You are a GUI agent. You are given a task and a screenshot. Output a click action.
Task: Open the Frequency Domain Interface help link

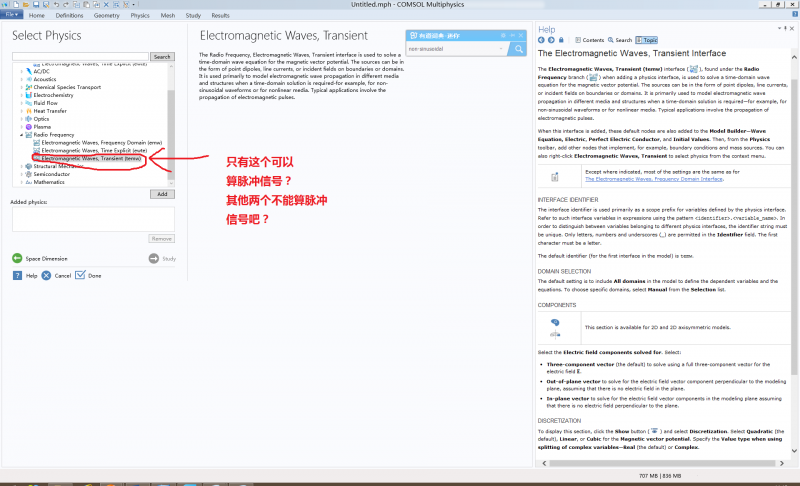coord(654,179)
